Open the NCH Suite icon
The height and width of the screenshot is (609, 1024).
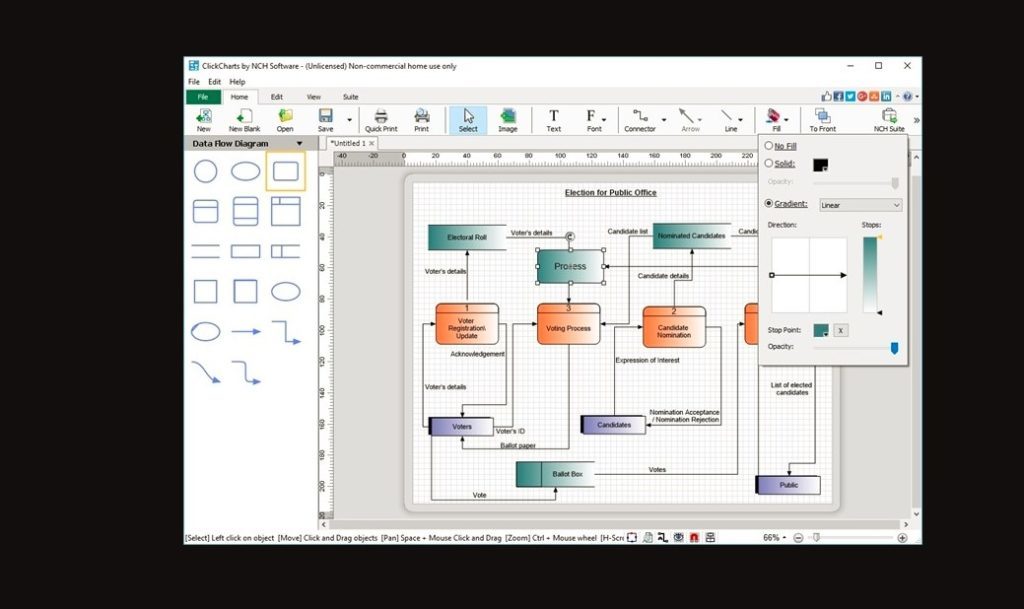(889, 120)
